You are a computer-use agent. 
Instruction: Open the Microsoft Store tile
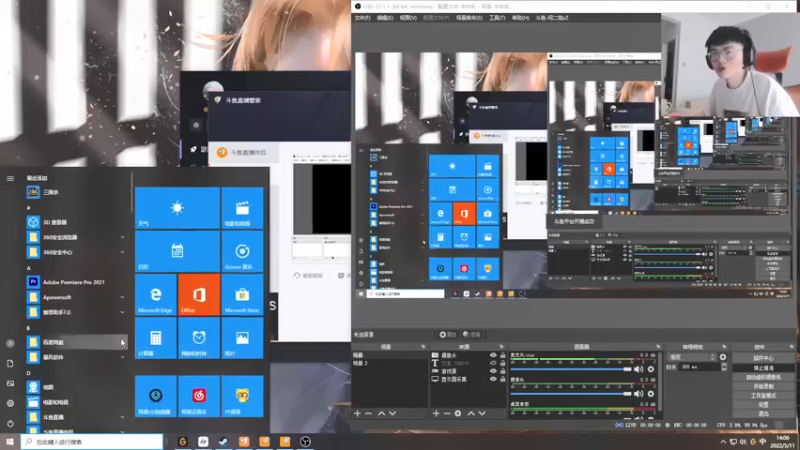pos(242,294)
